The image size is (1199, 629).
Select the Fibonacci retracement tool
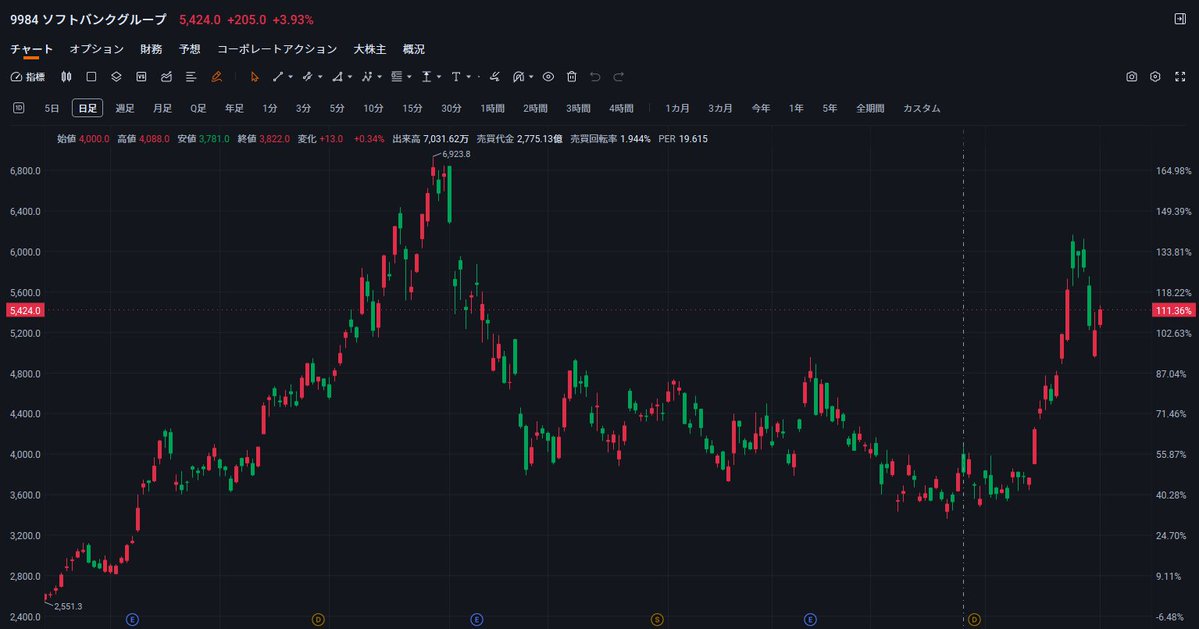[x=396, y=76]
